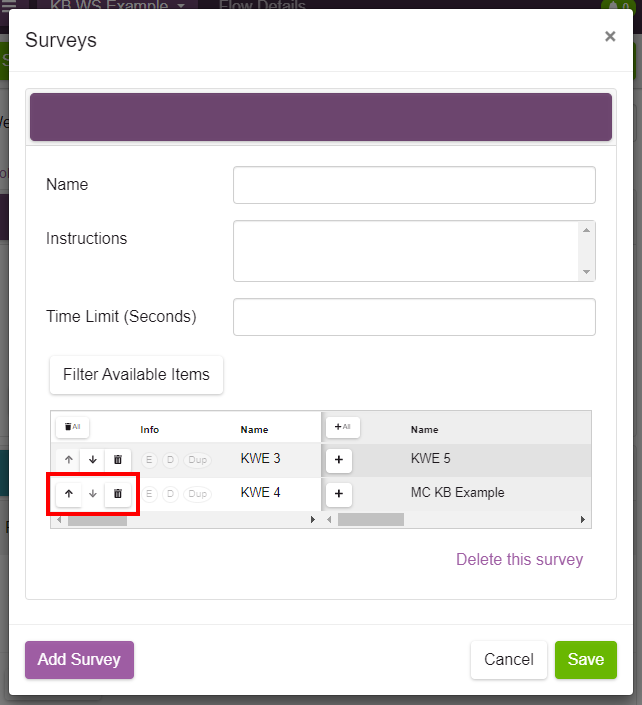Click the Instructions scroll down arrow

(x=586, y=272)
